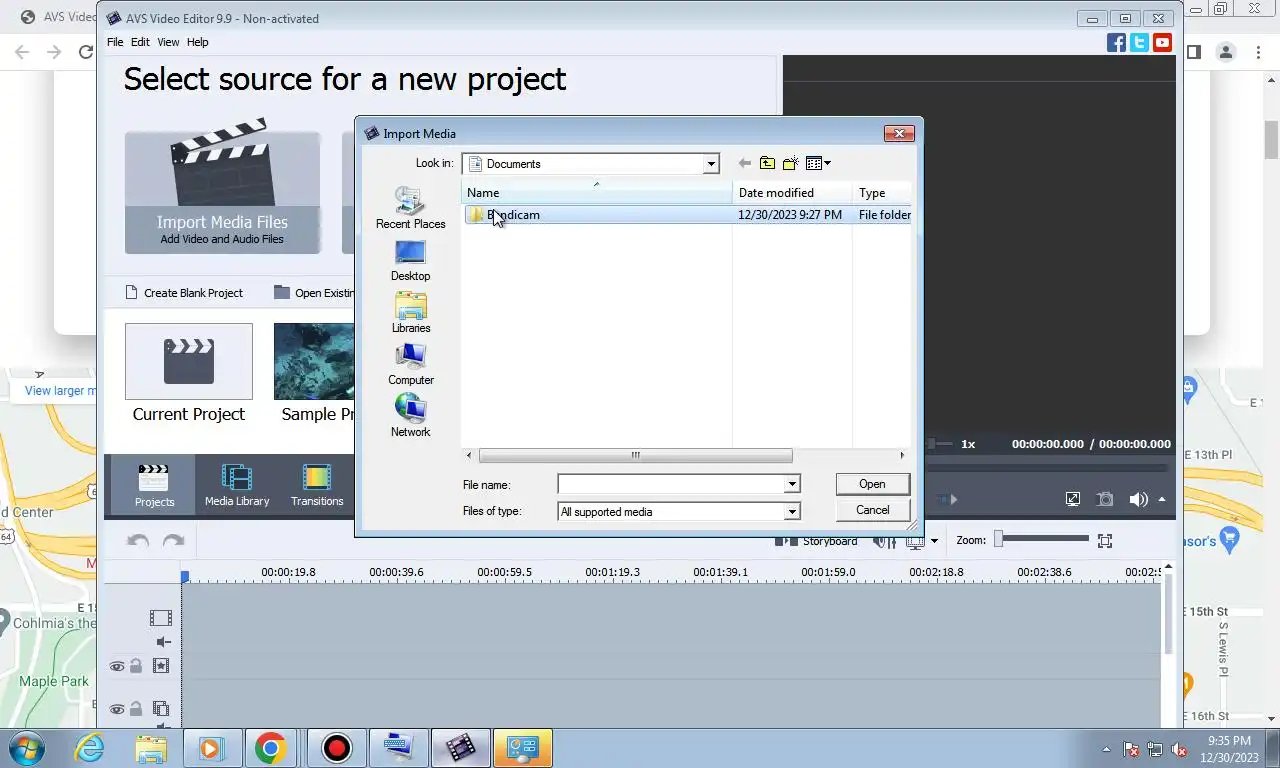Click the zoom-to-fit timeline icon

[1105, 541]
